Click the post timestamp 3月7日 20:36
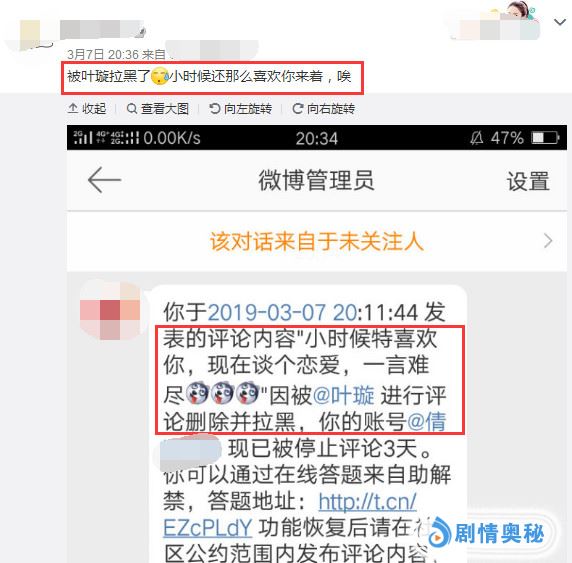 (103, 55)
